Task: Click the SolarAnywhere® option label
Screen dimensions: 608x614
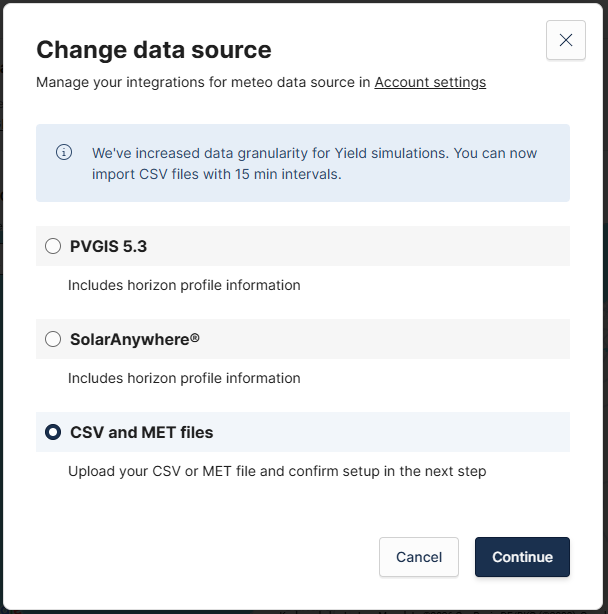Action: pos(135,339)
